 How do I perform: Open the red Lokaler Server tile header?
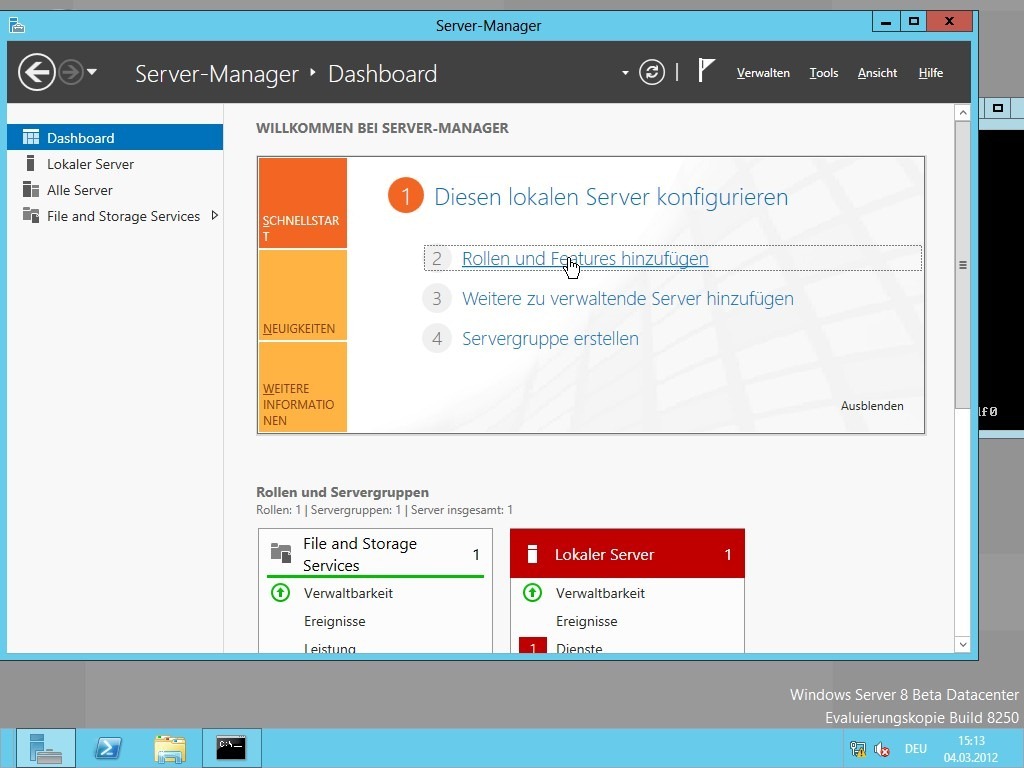point(627,554)
